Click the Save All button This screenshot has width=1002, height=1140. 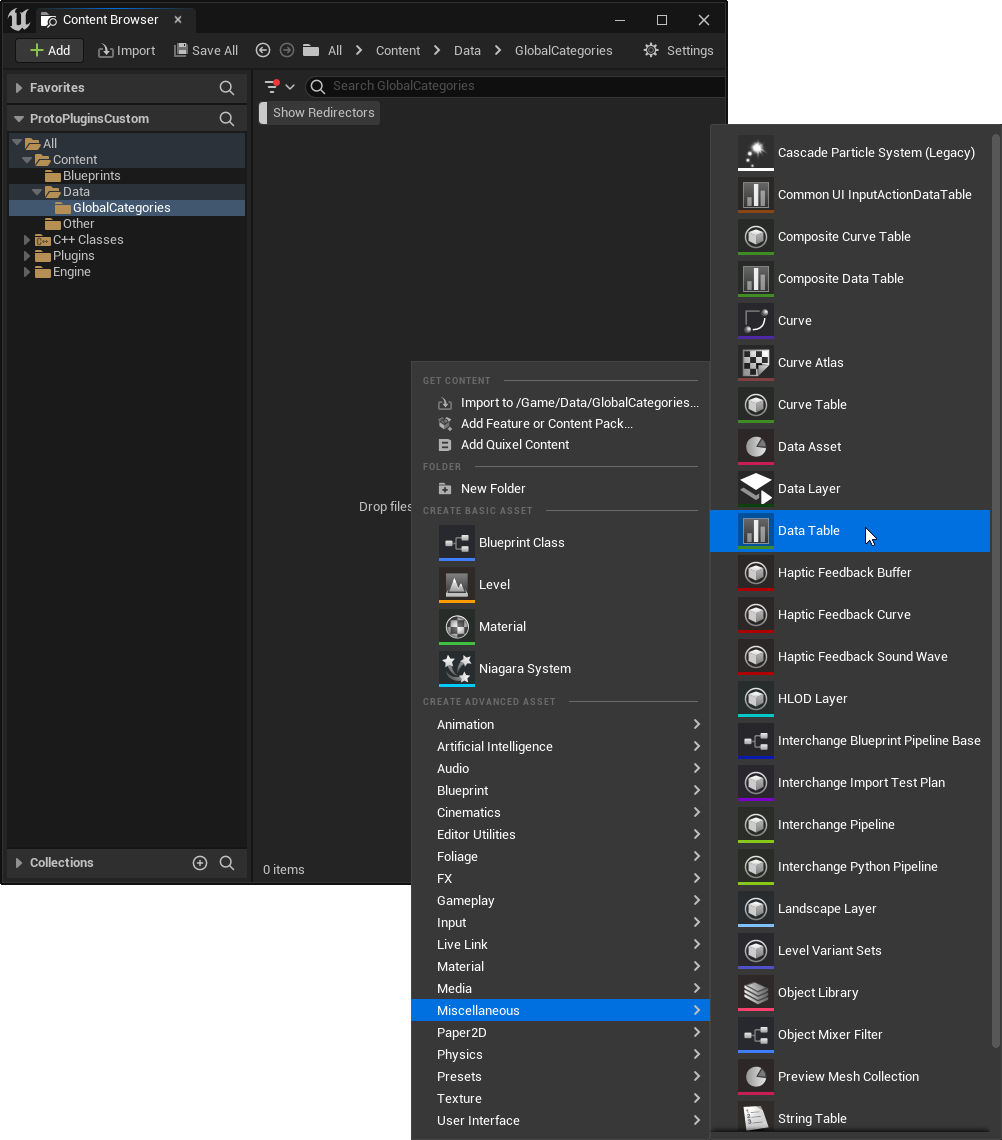[206, 50]
